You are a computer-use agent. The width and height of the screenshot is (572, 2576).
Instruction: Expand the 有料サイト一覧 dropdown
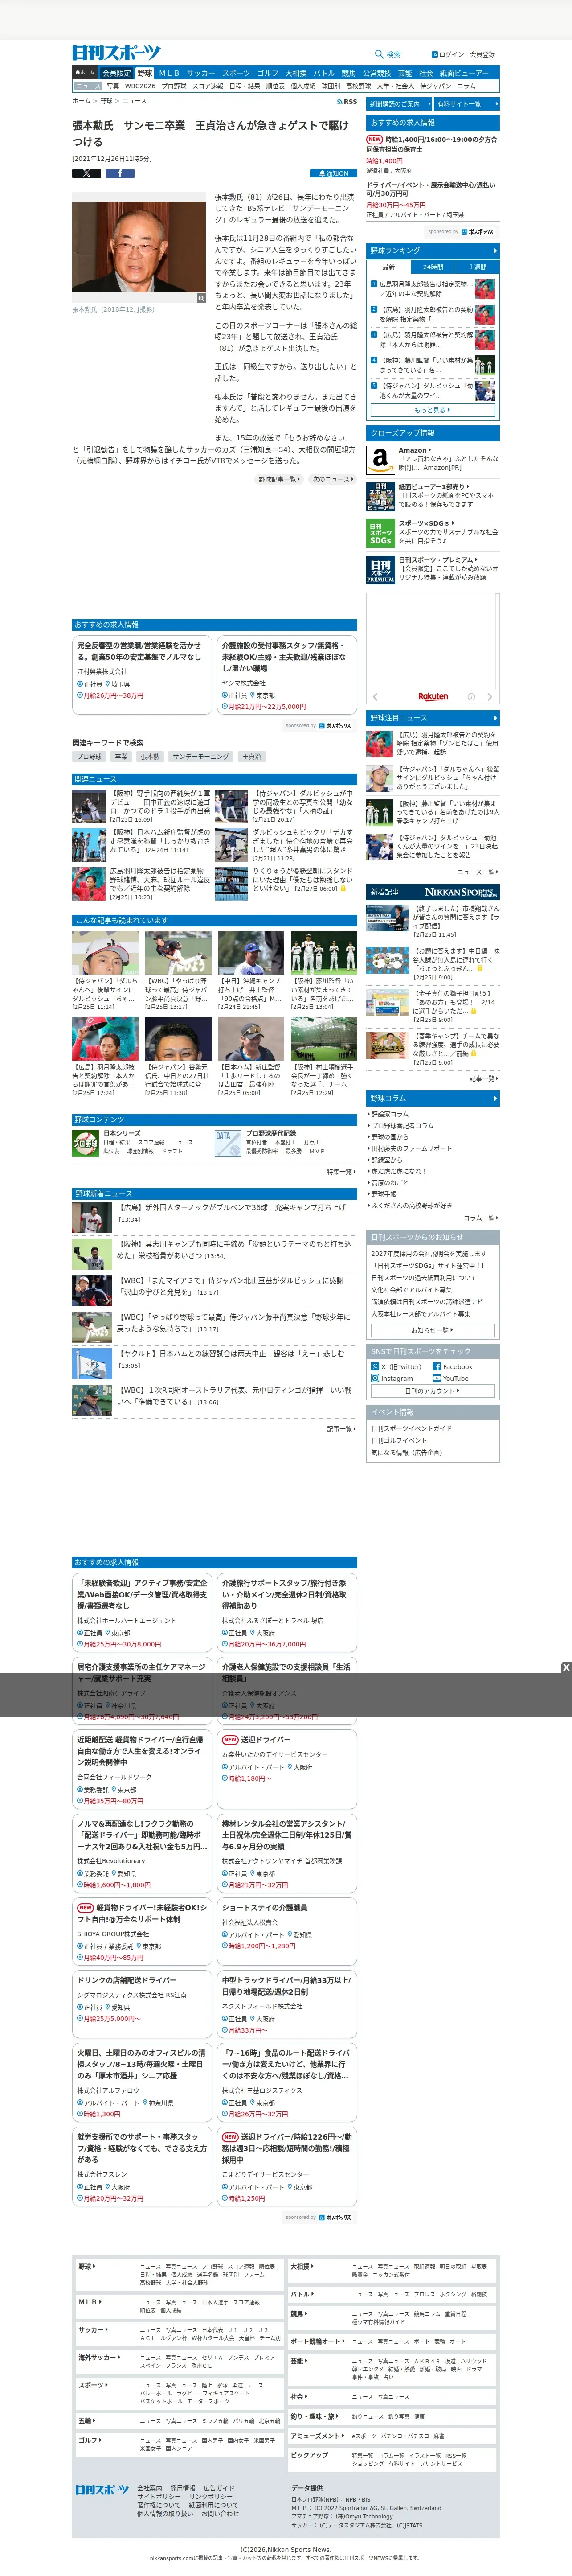[x=466, y=104]
